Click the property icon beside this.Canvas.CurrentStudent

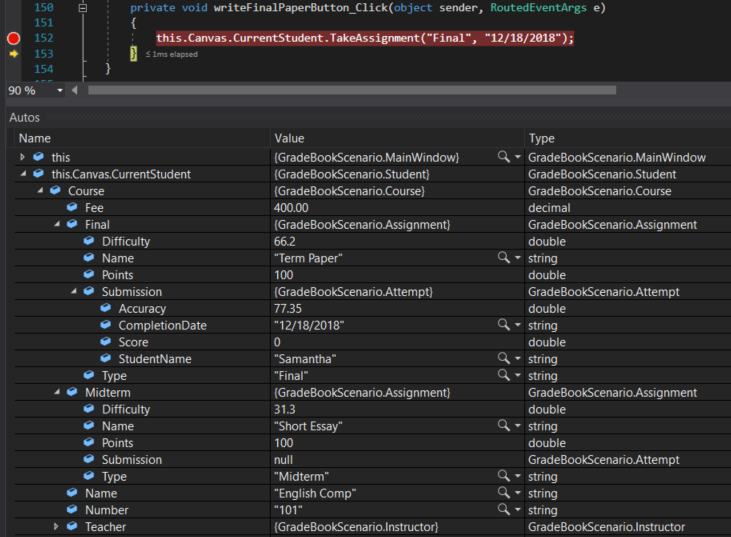pyautogui.click(x=39, y=173)
